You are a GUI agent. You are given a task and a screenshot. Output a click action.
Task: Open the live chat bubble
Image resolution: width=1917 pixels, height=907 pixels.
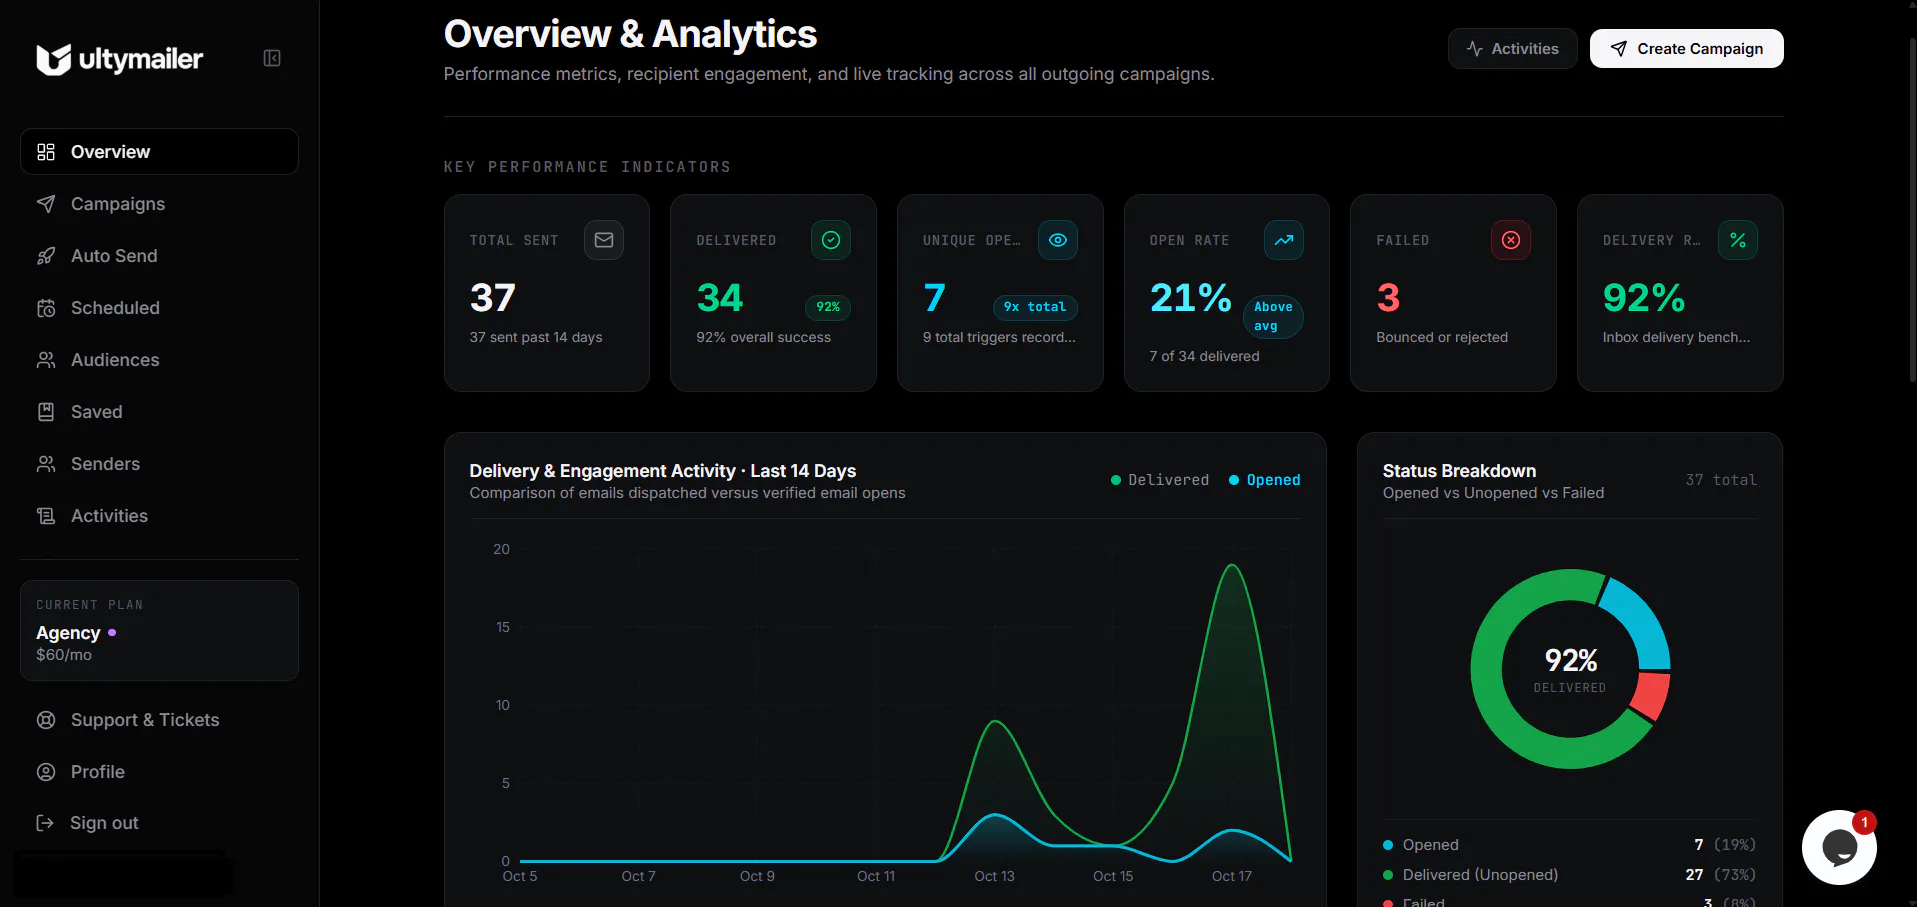click(1839, 847)
